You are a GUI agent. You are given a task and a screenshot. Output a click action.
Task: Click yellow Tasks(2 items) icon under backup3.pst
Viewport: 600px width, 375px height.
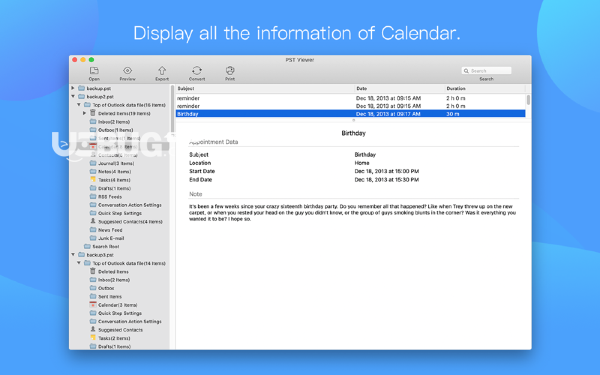pos(93,338)
